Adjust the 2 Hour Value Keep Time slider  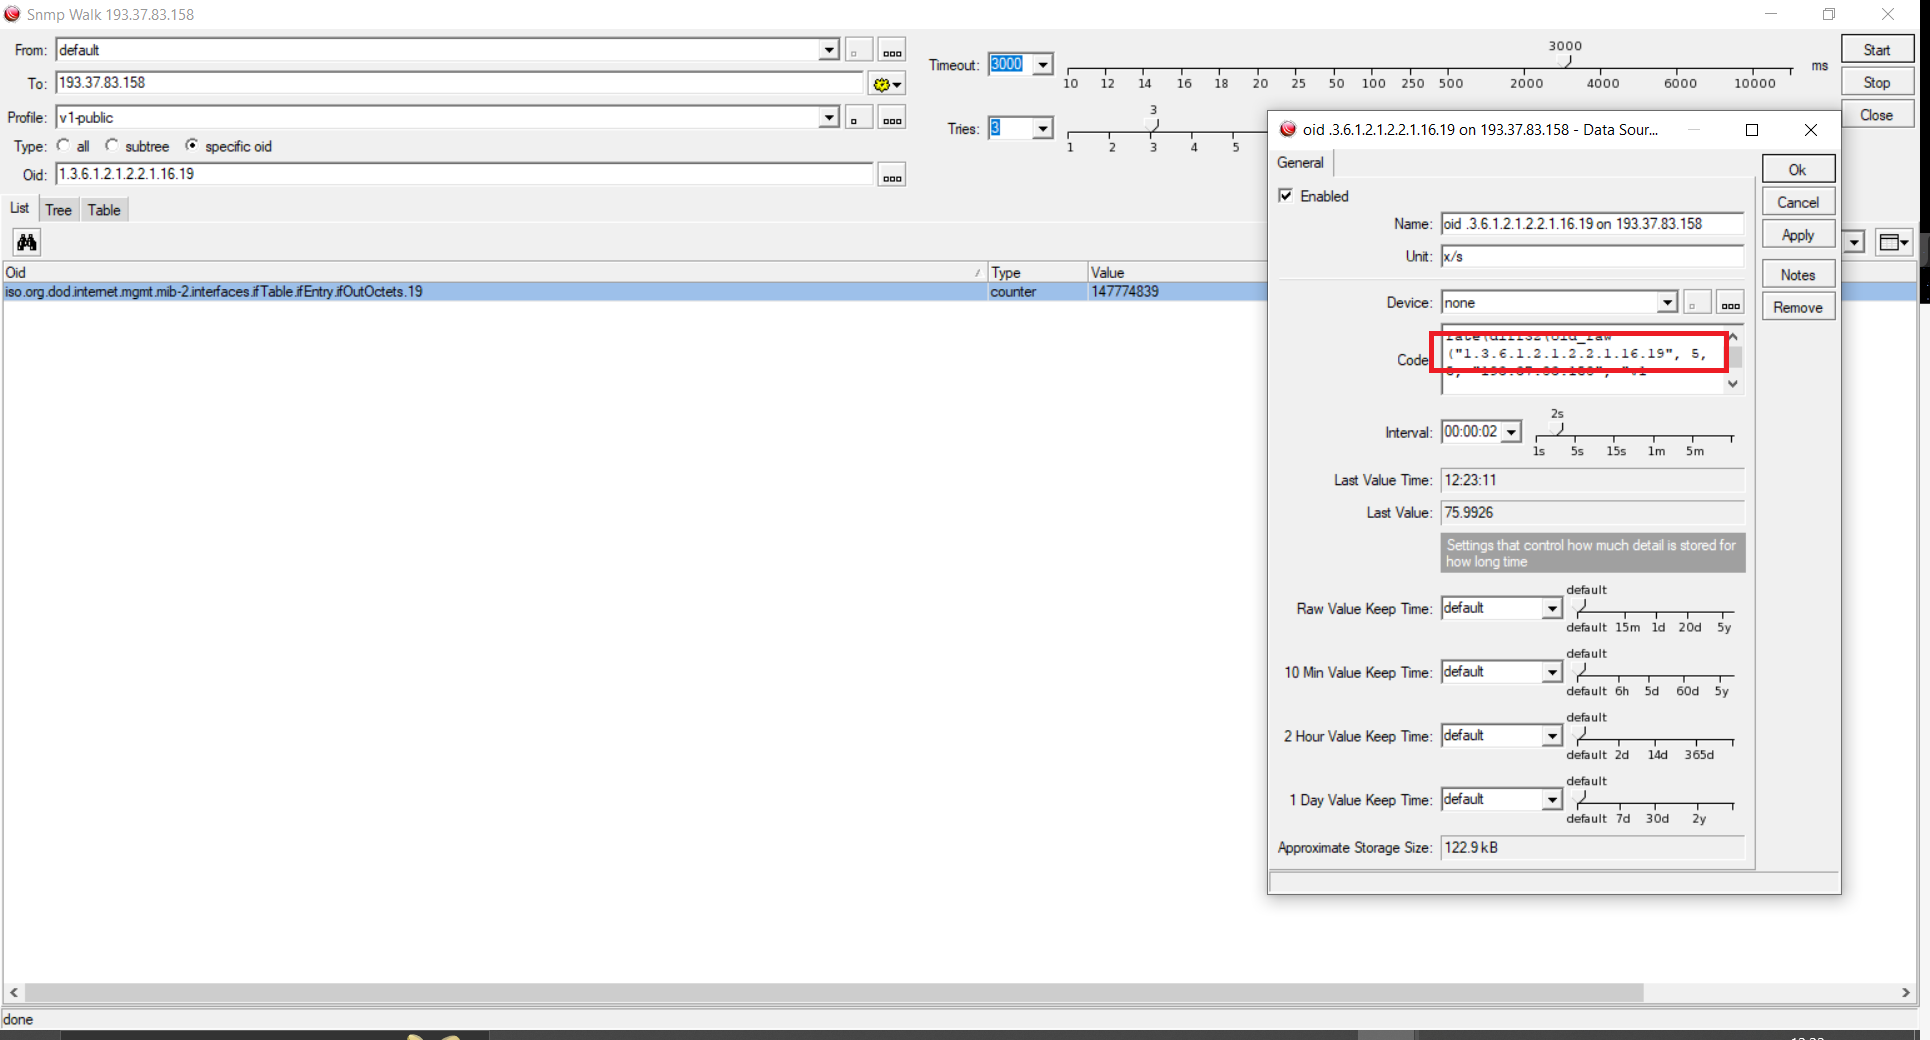point(1580,735)
